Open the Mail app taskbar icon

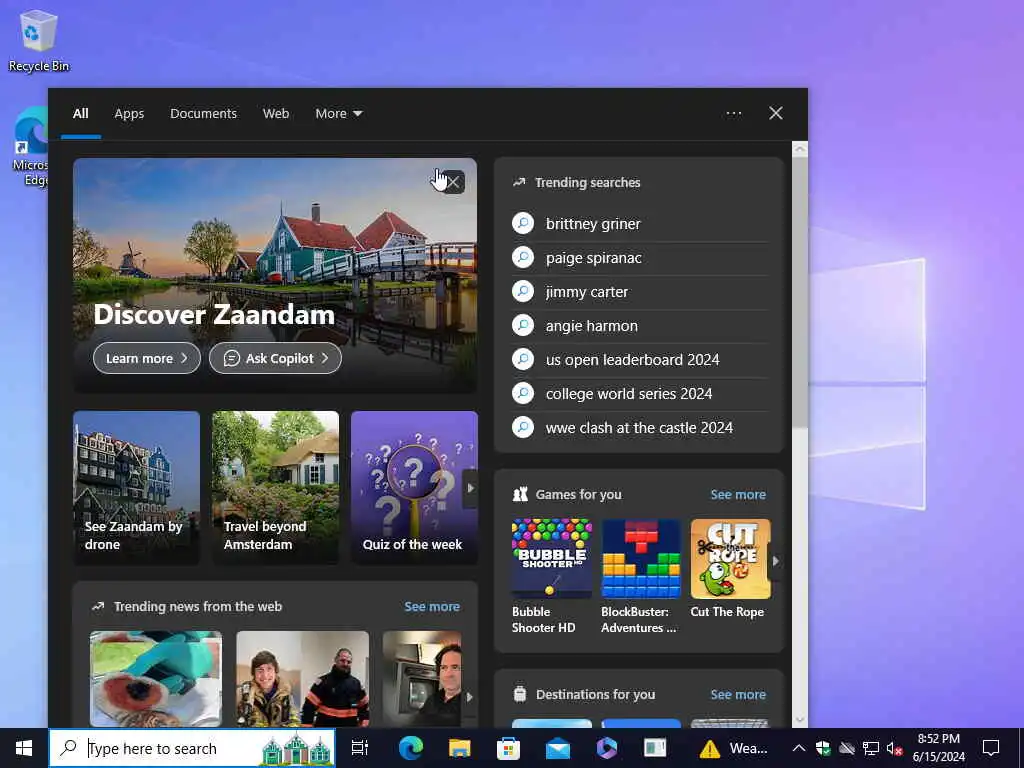click(558, 748)
